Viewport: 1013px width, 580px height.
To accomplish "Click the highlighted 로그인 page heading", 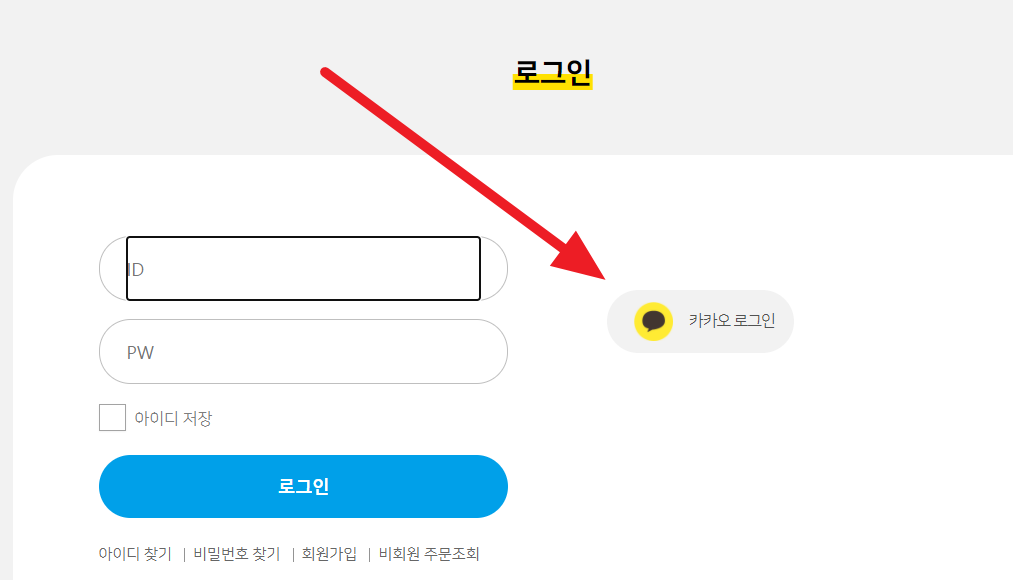I will (552, 72).
